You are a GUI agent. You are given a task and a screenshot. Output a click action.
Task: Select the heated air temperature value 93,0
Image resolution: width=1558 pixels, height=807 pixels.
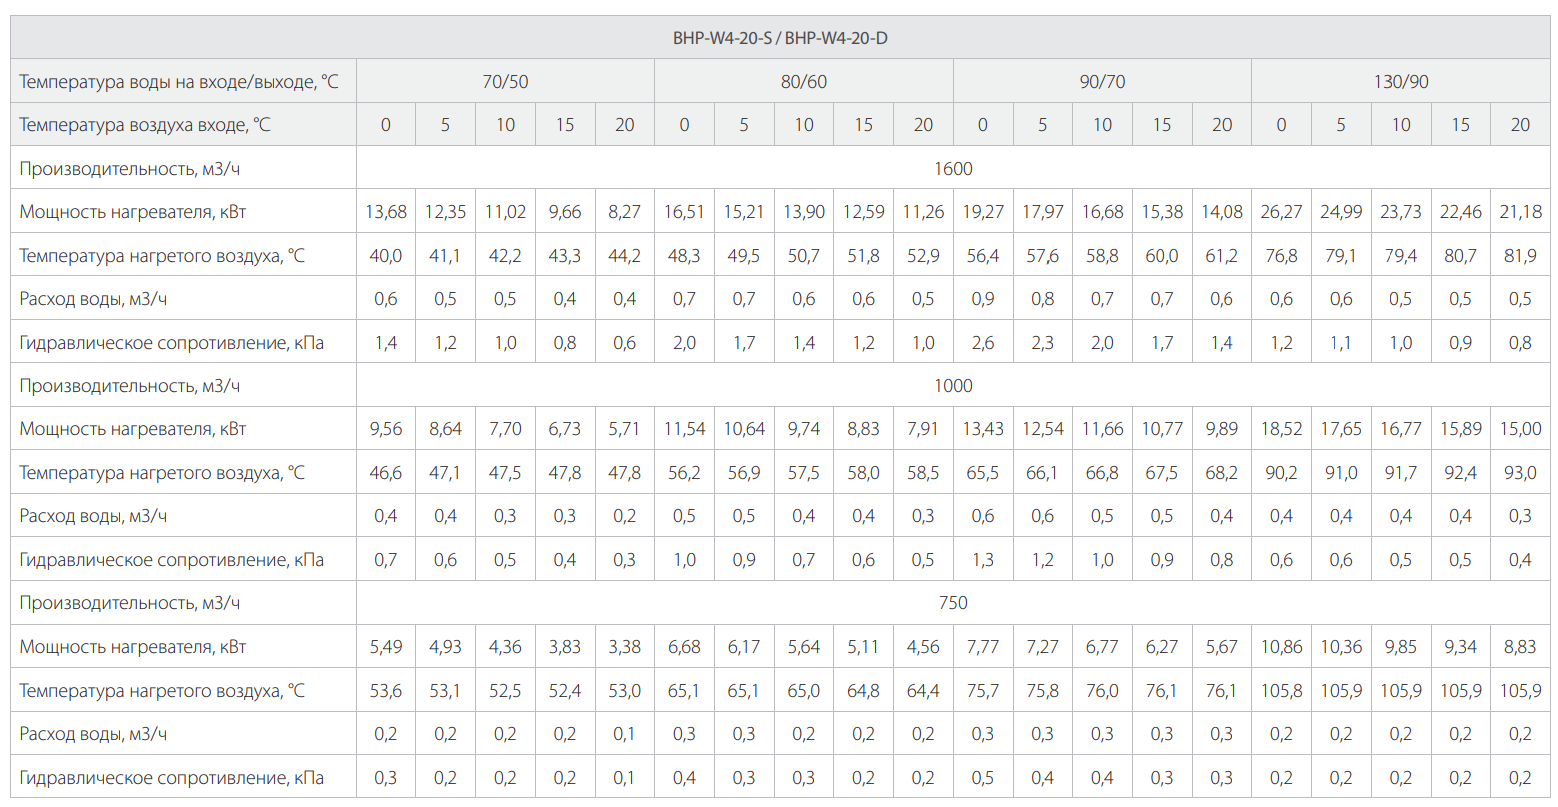1520,473
